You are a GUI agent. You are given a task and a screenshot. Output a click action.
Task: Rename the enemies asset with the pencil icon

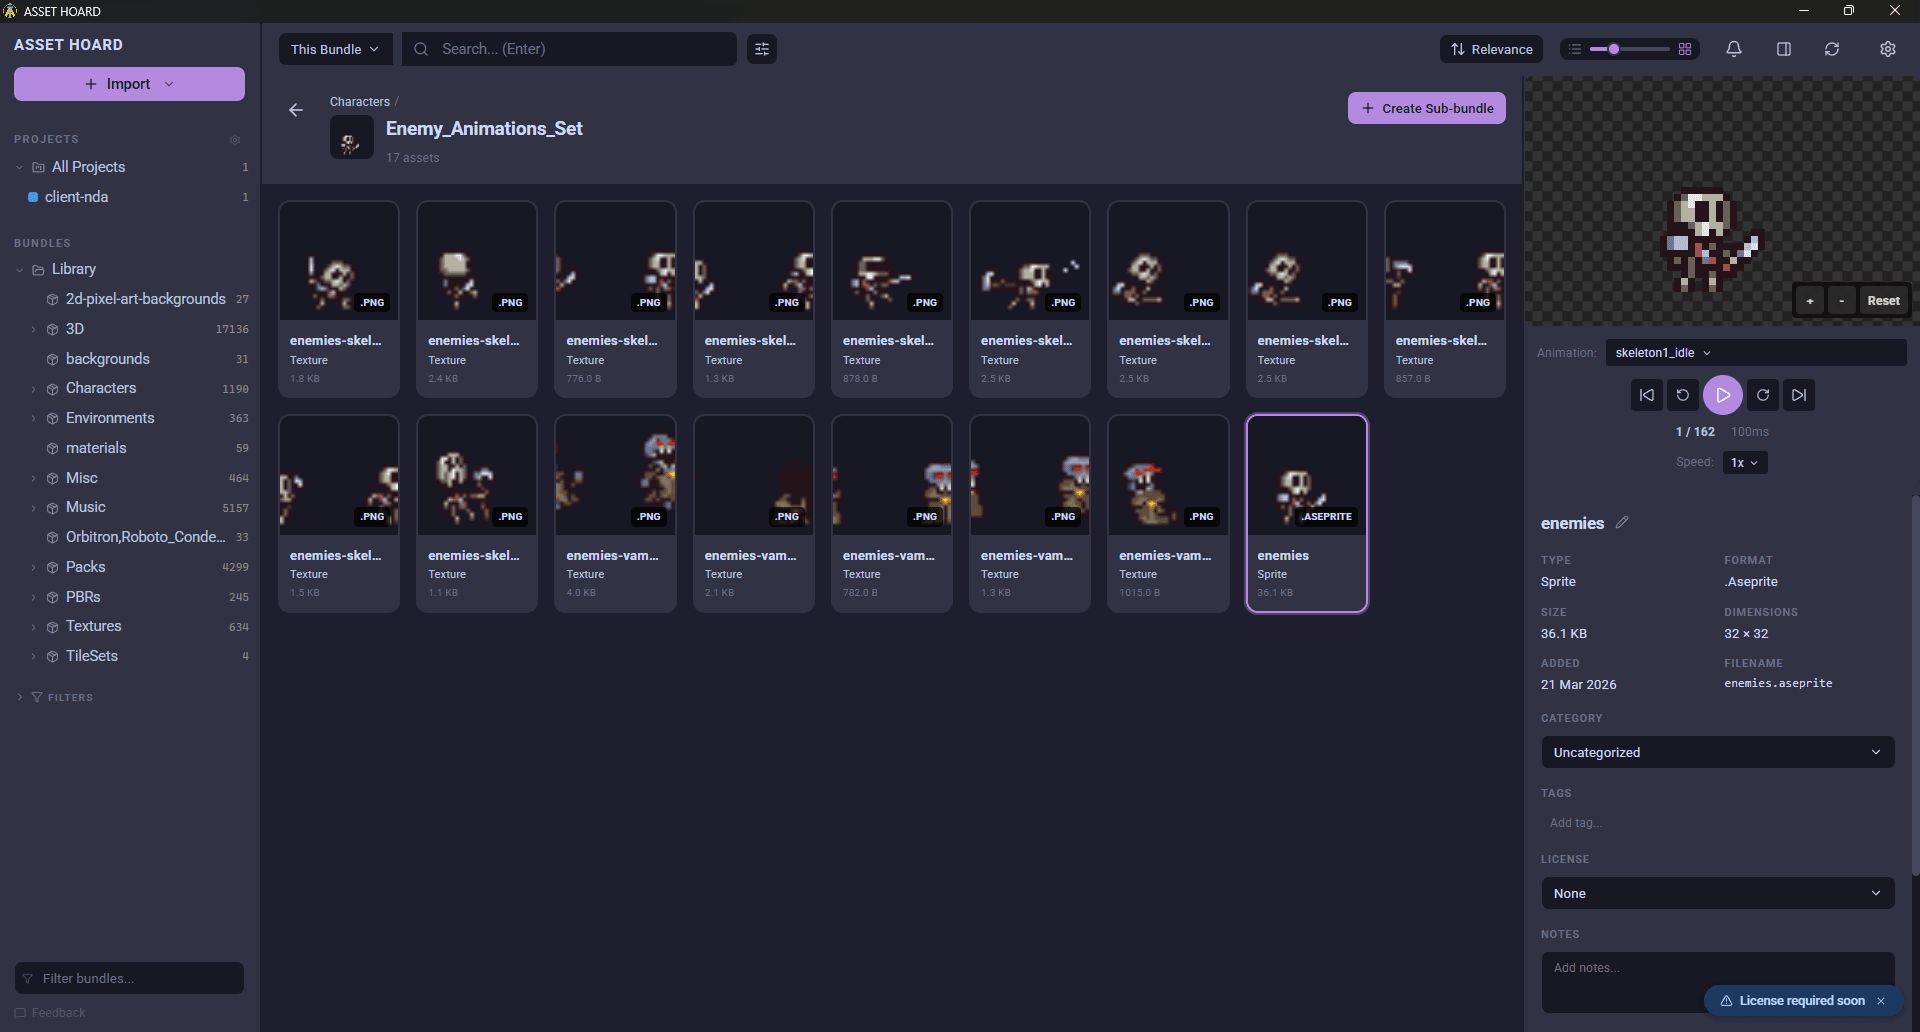(x=1622, y=522)
